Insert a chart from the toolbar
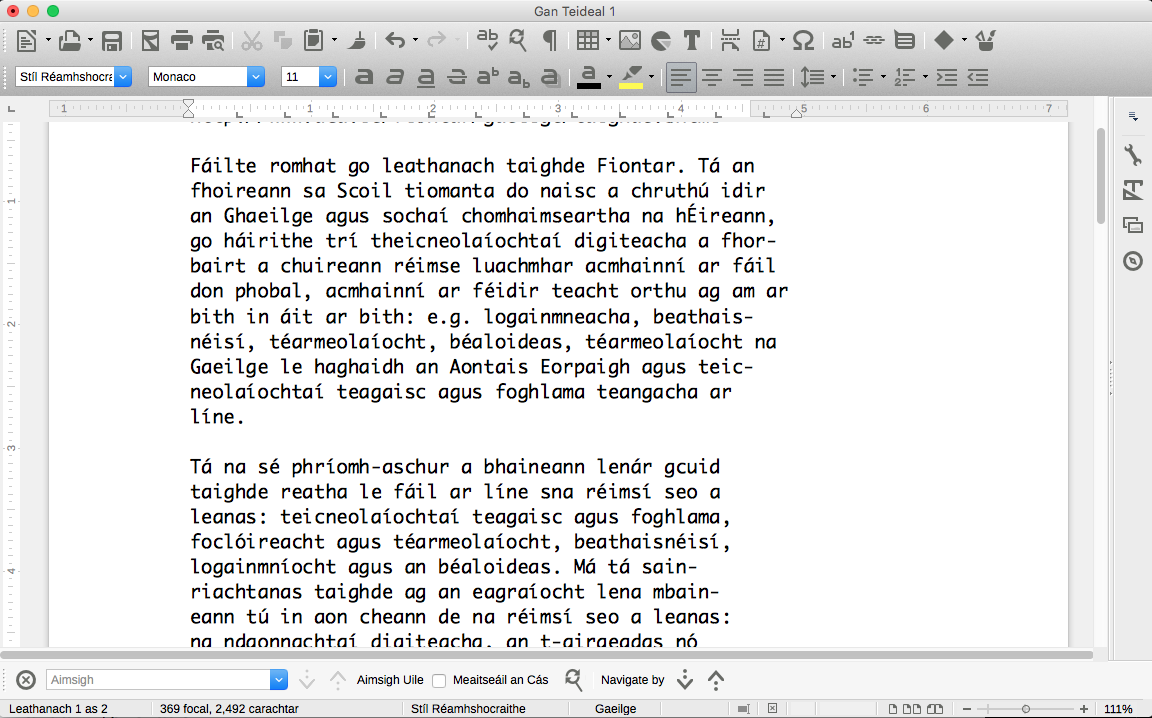The width and height of the screenshot is (1152, 718). (660, 41)
